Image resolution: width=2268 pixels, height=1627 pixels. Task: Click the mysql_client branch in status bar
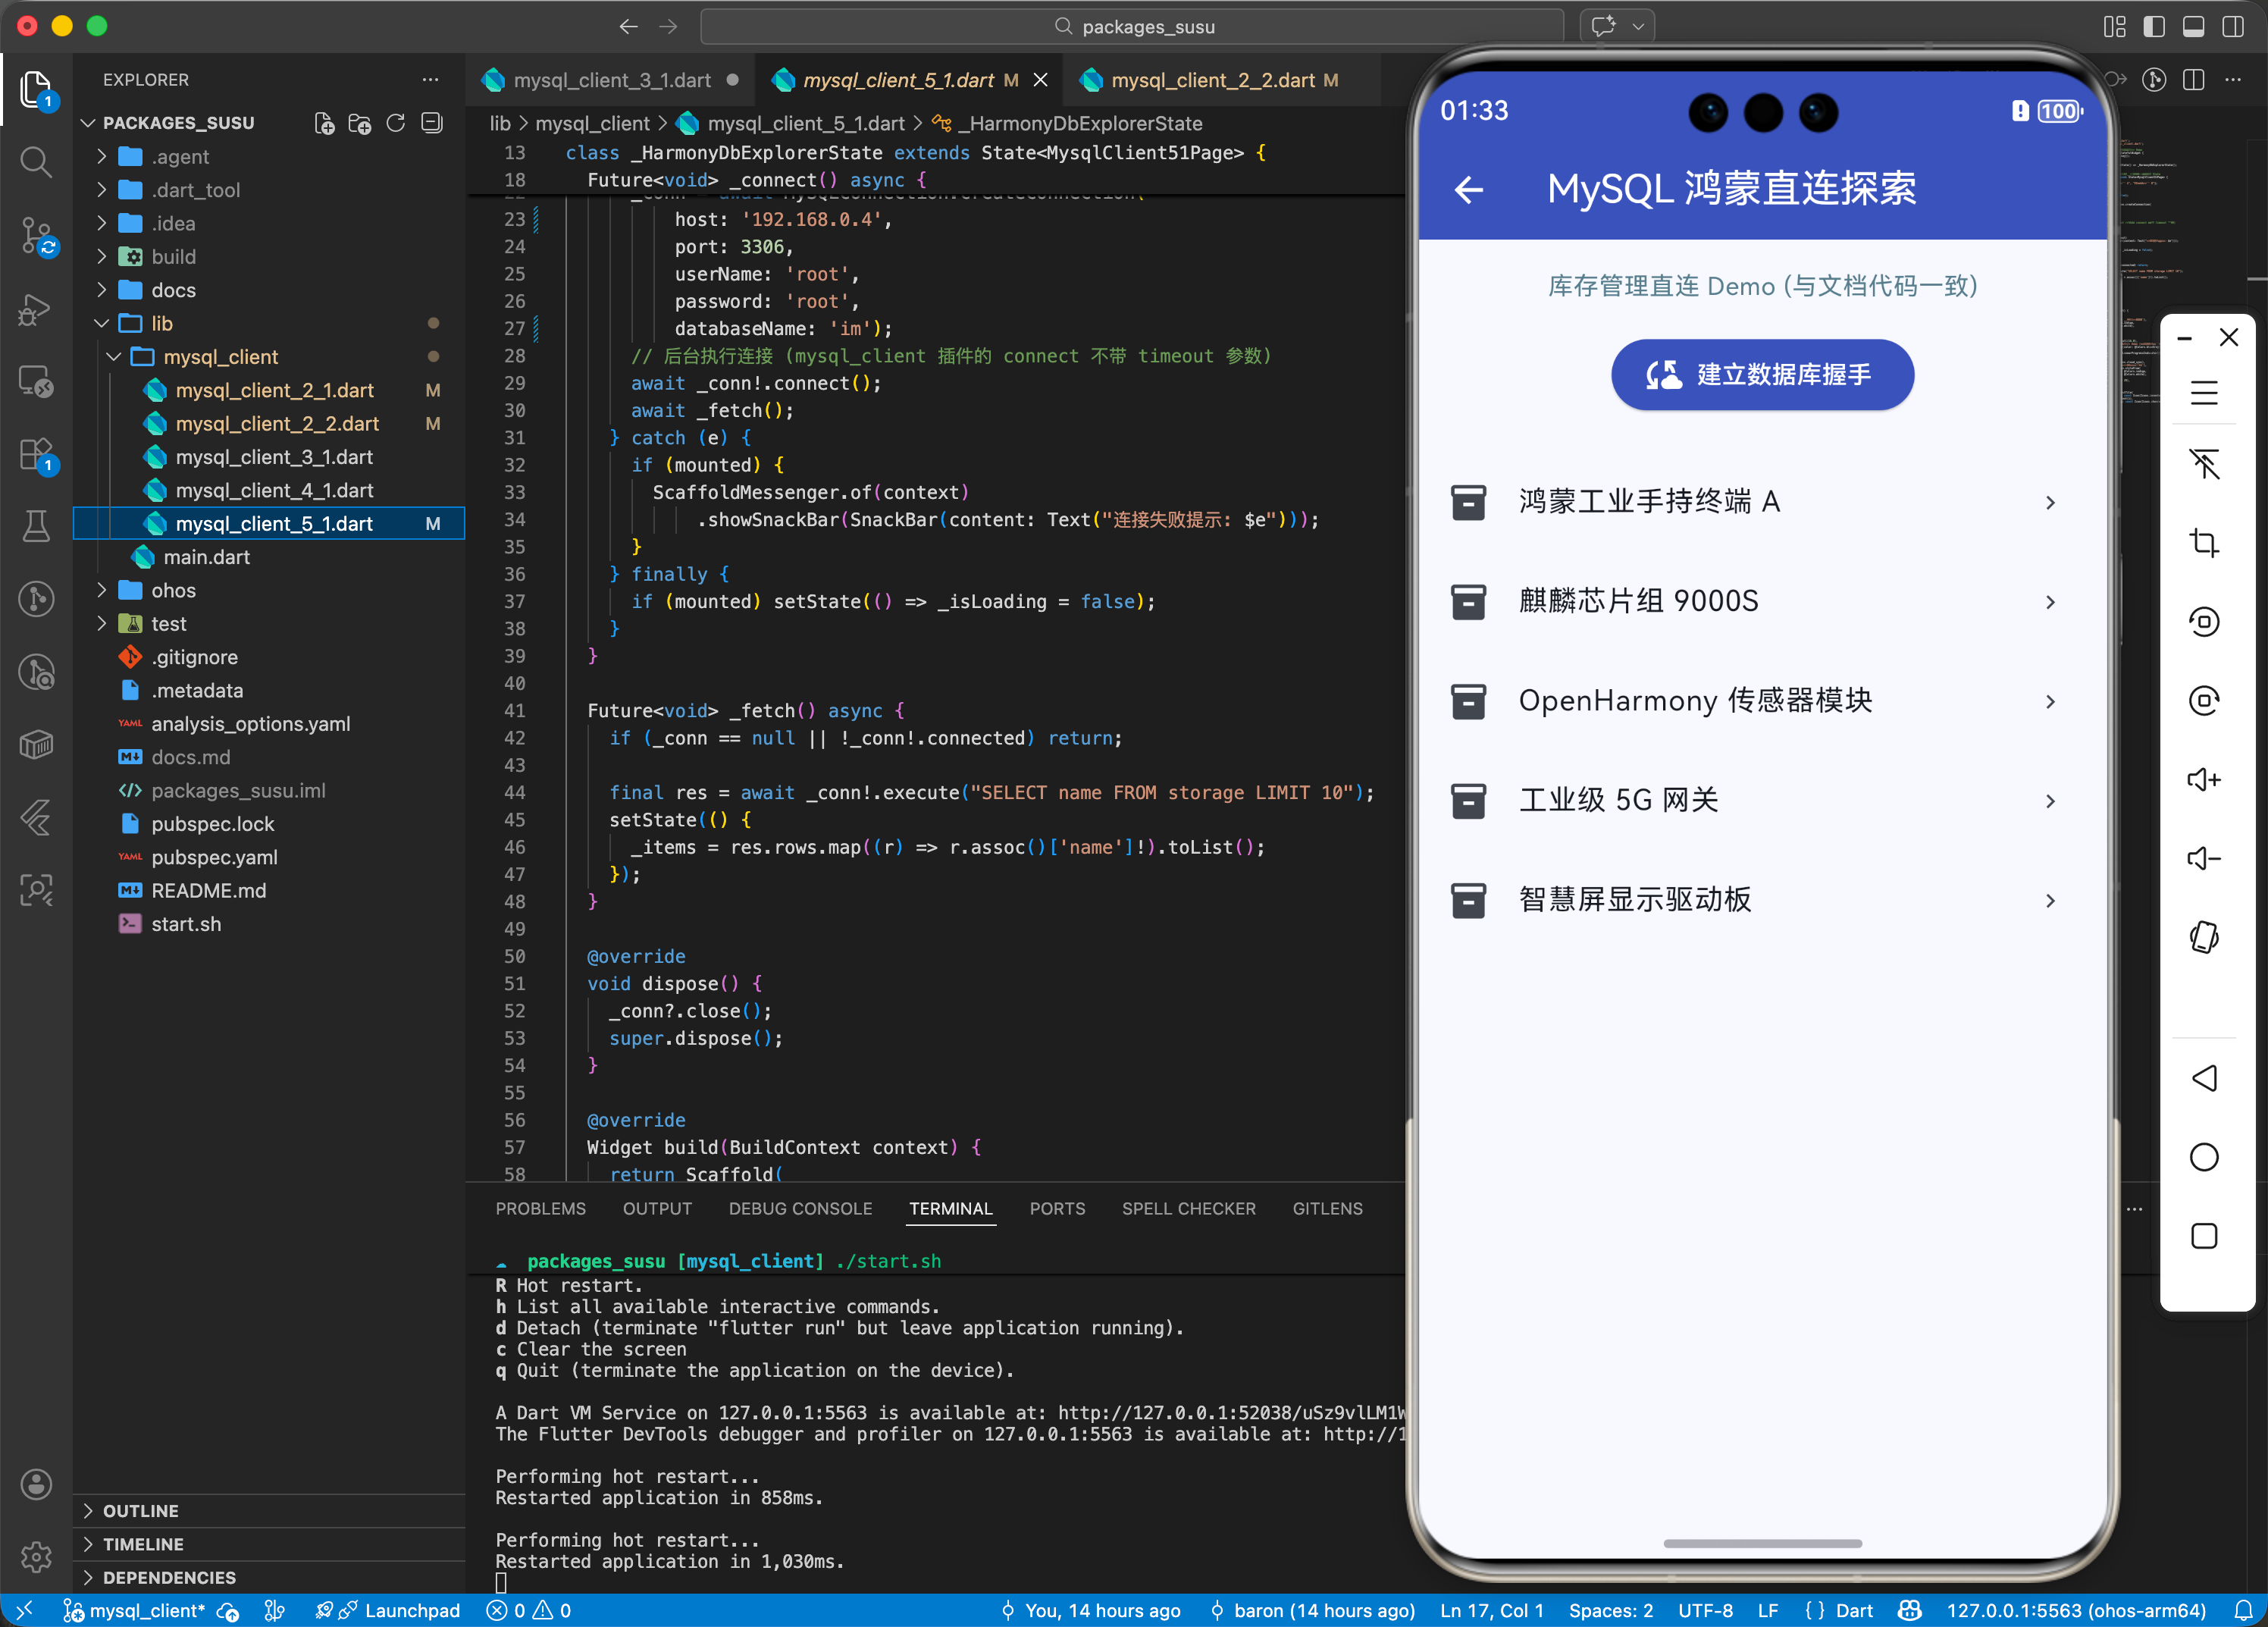135,1611
